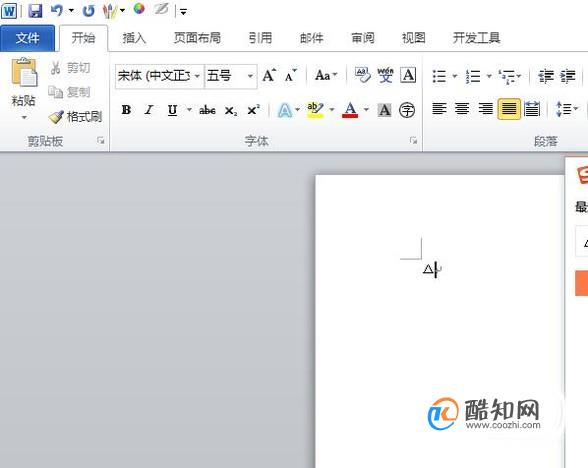Image resolution: width=588 pixels, height=468 pixels.
Task: Click the Phonetic Guide wén icon
Action: click(385, 75)
